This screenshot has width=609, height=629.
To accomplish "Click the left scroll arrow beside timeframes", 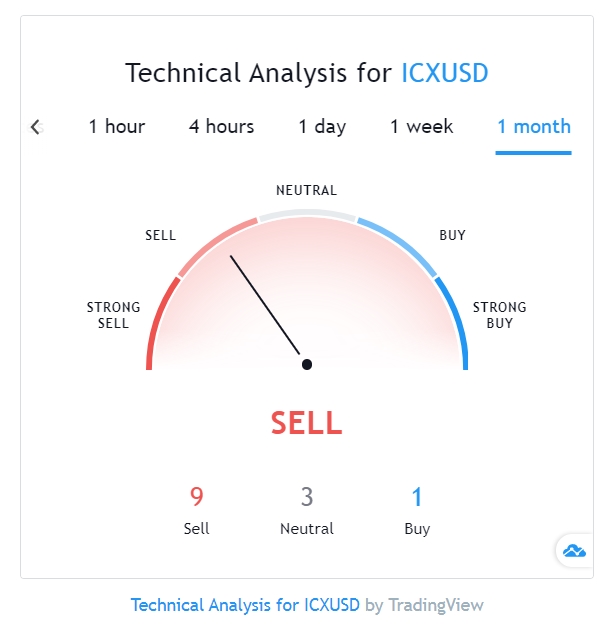I will pos(36,127).
